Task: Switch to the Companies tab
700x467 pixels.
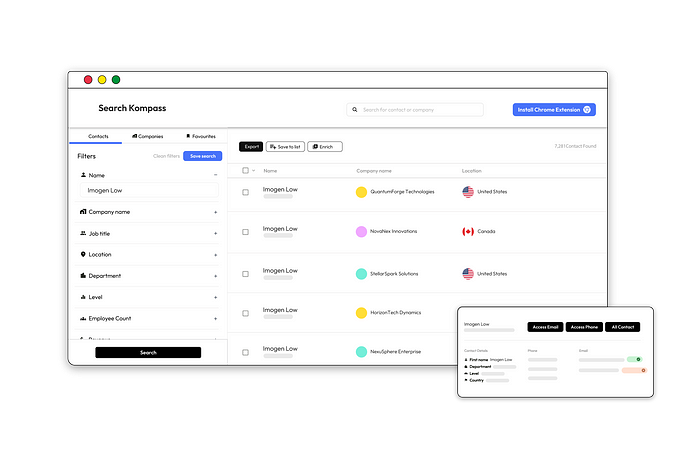Action: tap(148, 136)
